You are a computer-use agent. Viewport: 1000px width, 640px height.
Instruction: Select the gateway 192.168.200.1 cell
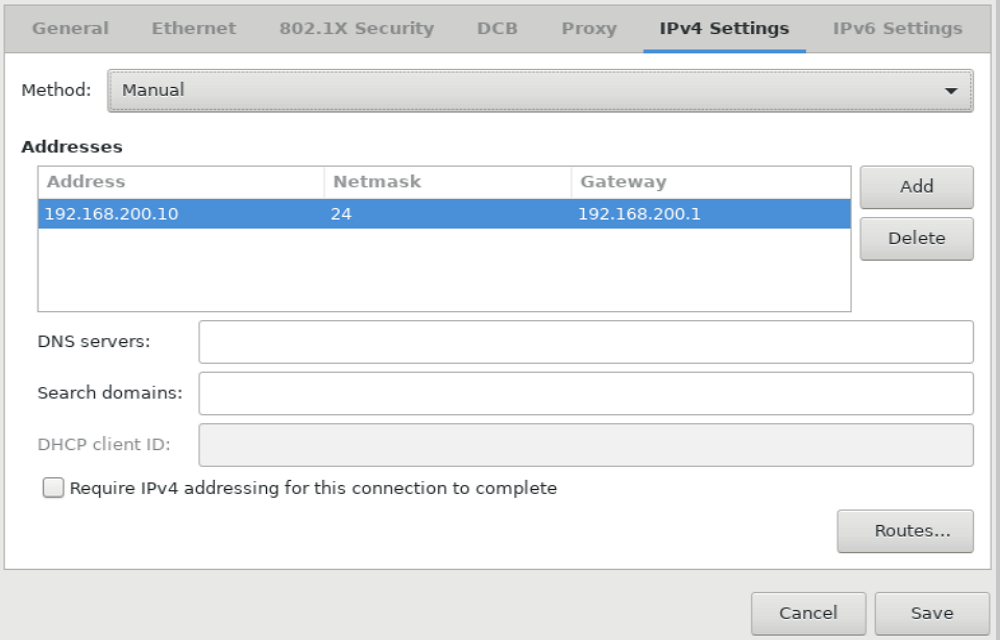click(640, 214)
